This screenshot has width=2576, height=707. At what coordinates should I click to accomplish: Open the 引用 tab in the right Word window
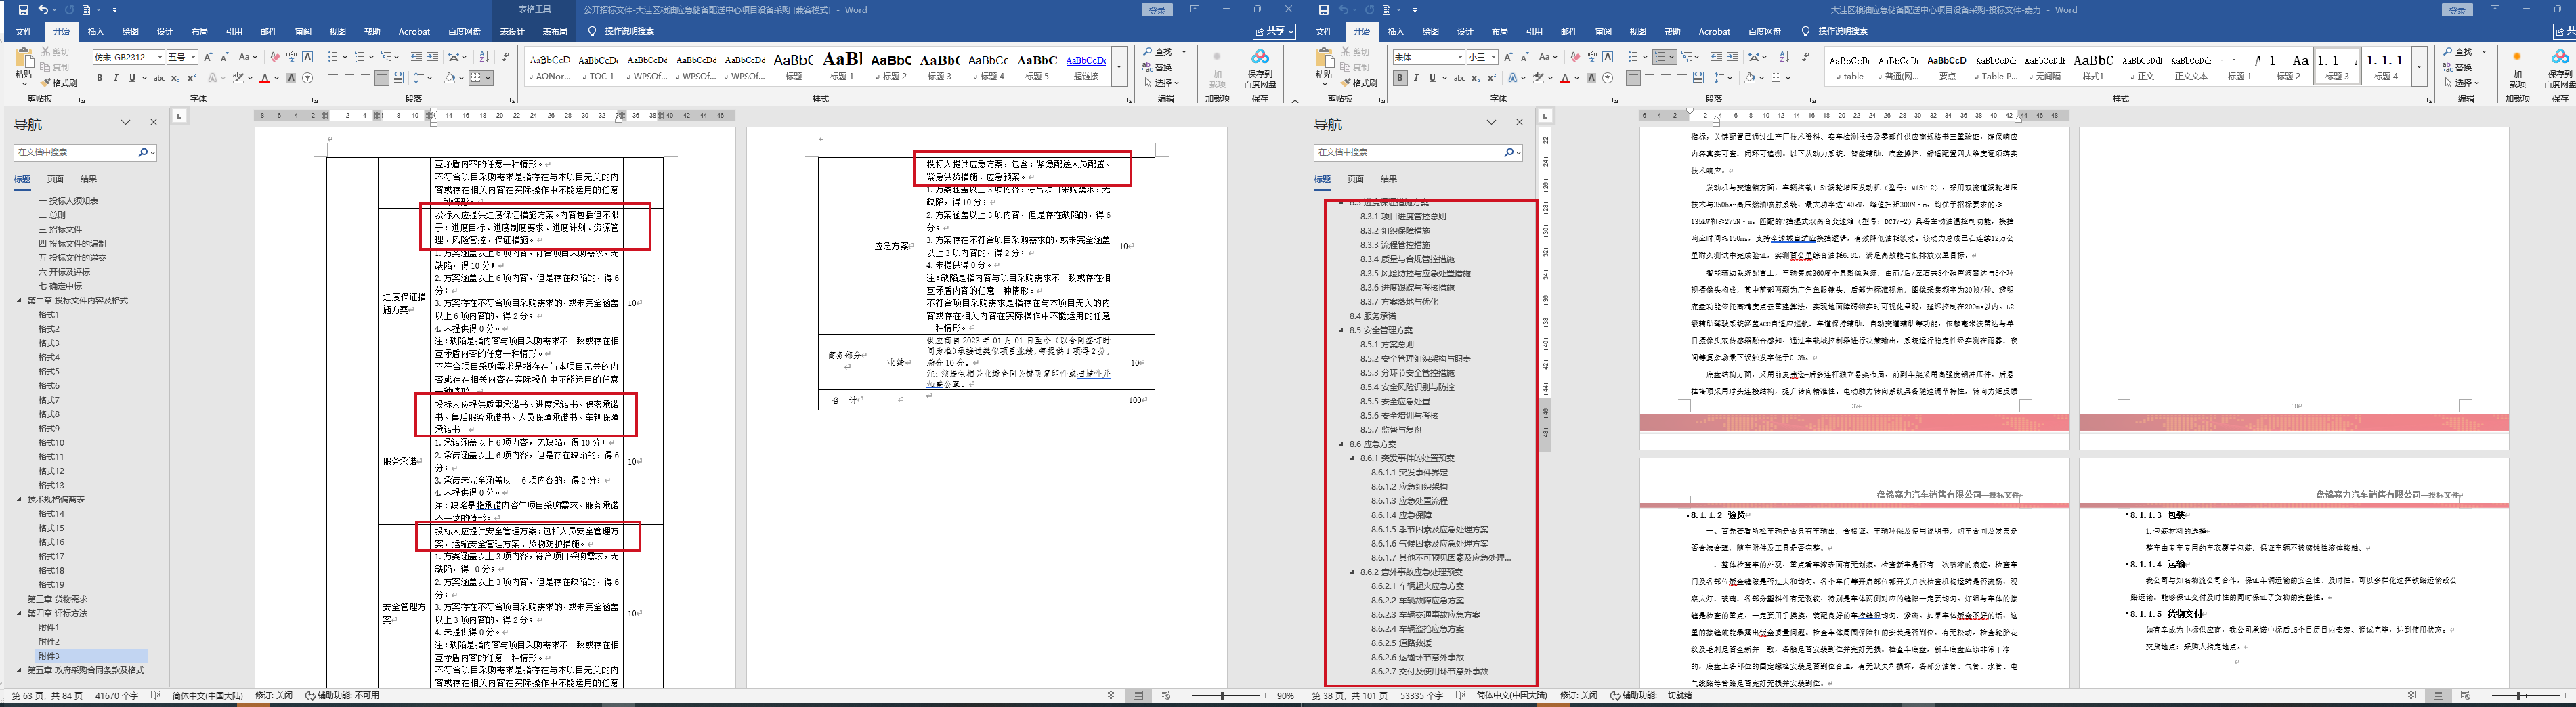(x=1534, y=32)
